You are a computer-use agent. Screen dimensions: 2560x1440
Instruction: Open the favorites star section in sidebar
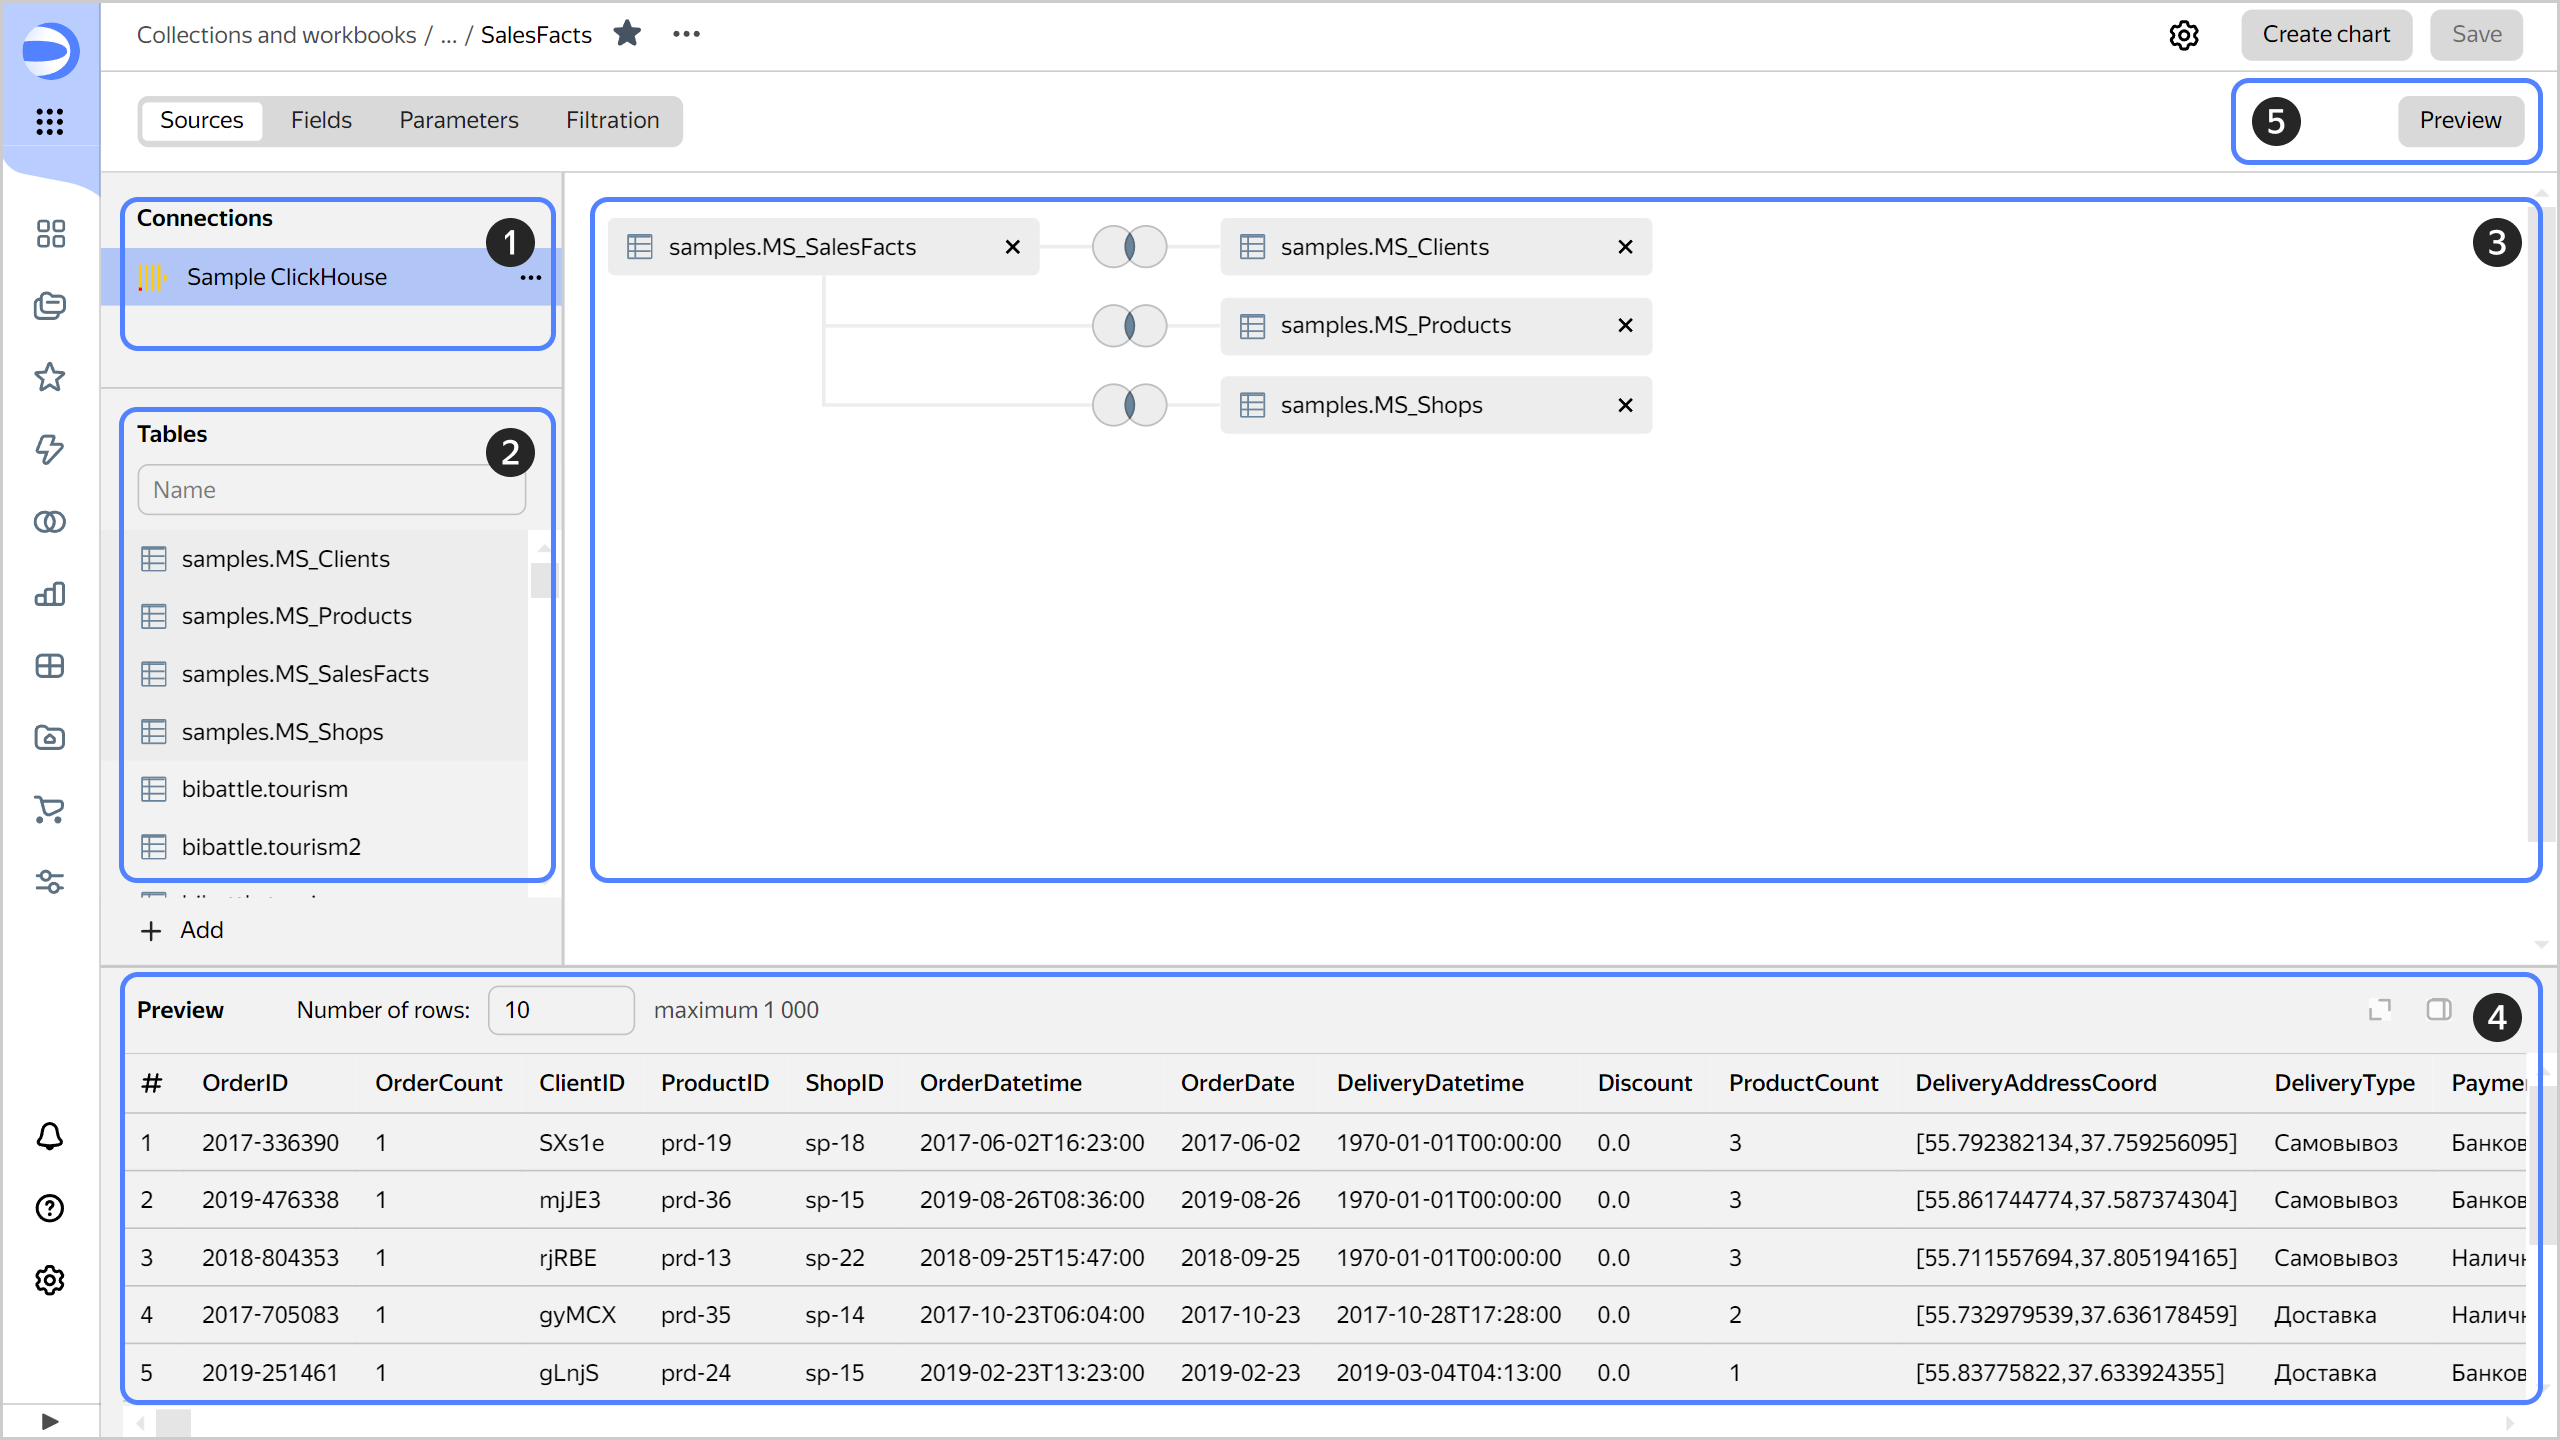(x=50, y=377)
